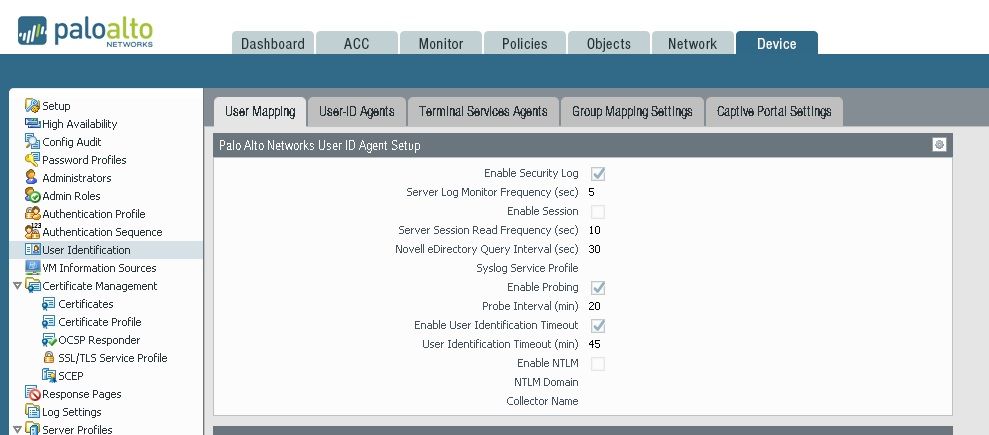This screenshot has width=989, height=435.
Task: Toggle the Enable Session checkbox
Action: 598,212
